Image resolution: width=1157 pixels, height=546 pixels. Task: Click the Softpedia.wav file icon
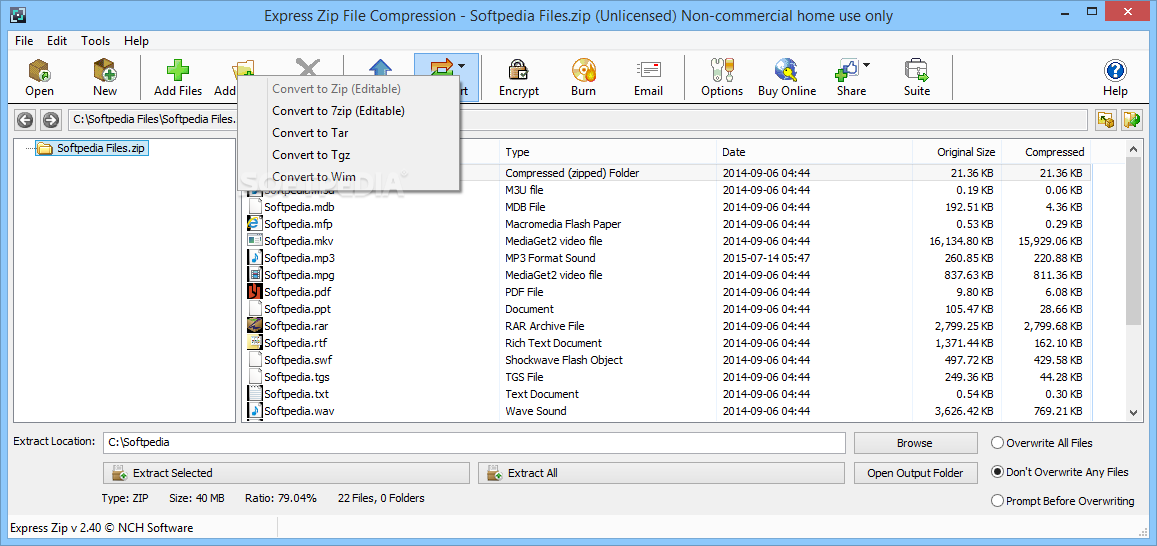pyautogui.click(x=255, y=411)
